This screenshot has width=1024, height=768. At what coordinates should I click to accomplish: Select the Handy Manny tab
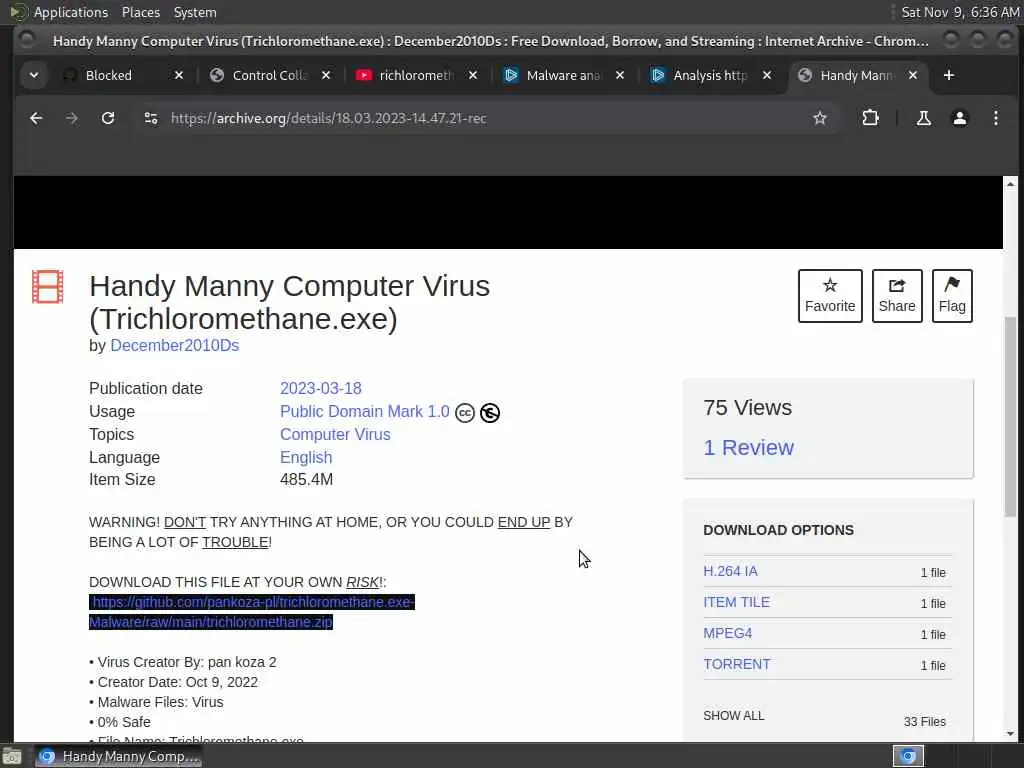click(856, 76)
